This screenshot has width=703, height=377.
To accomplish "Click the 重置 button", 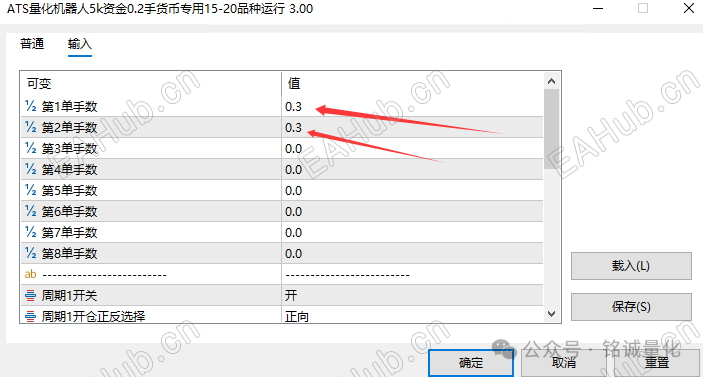I will coord(656,363).
